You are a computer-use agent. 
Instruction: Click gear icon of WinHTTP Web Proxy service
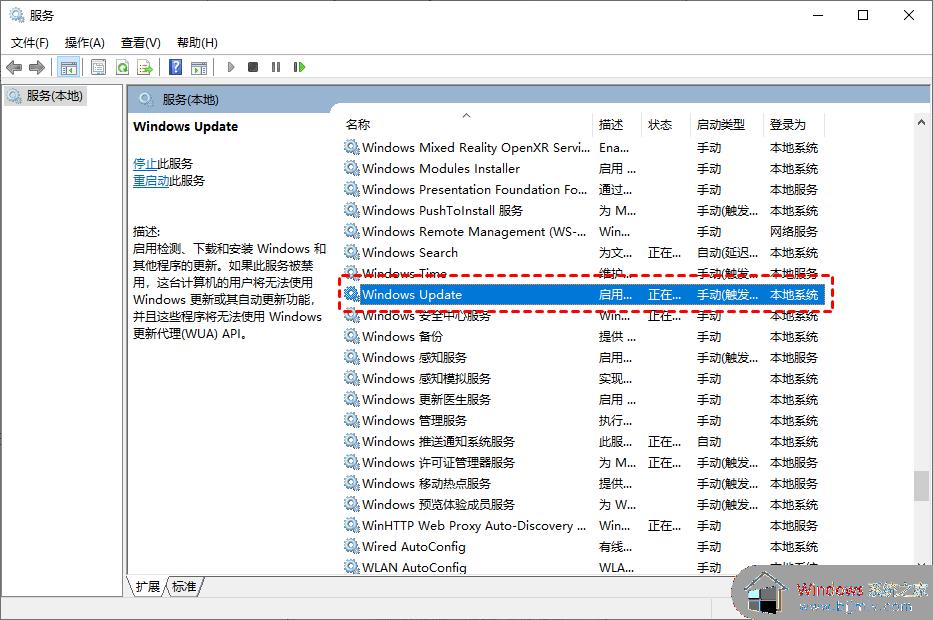pos(352,525)
